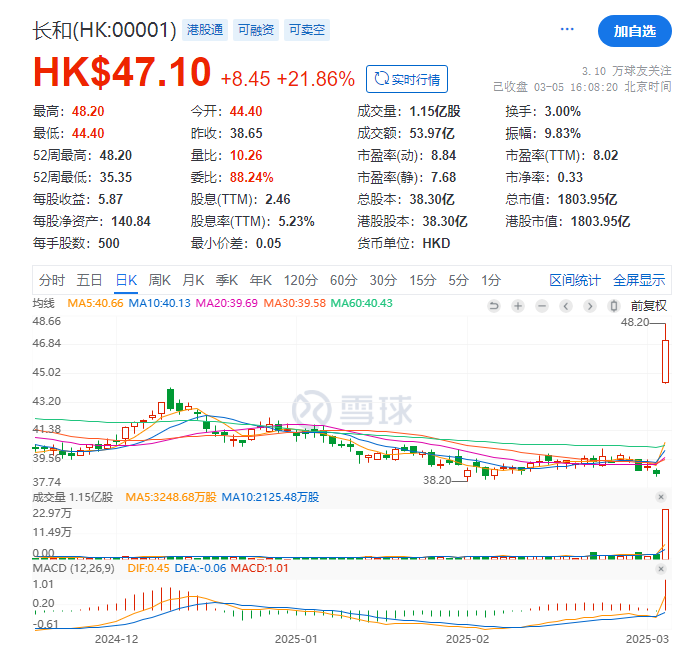Click the chart reset undo arrow icon
This screenshot has width=677, height=654.
tap(494, 306)
